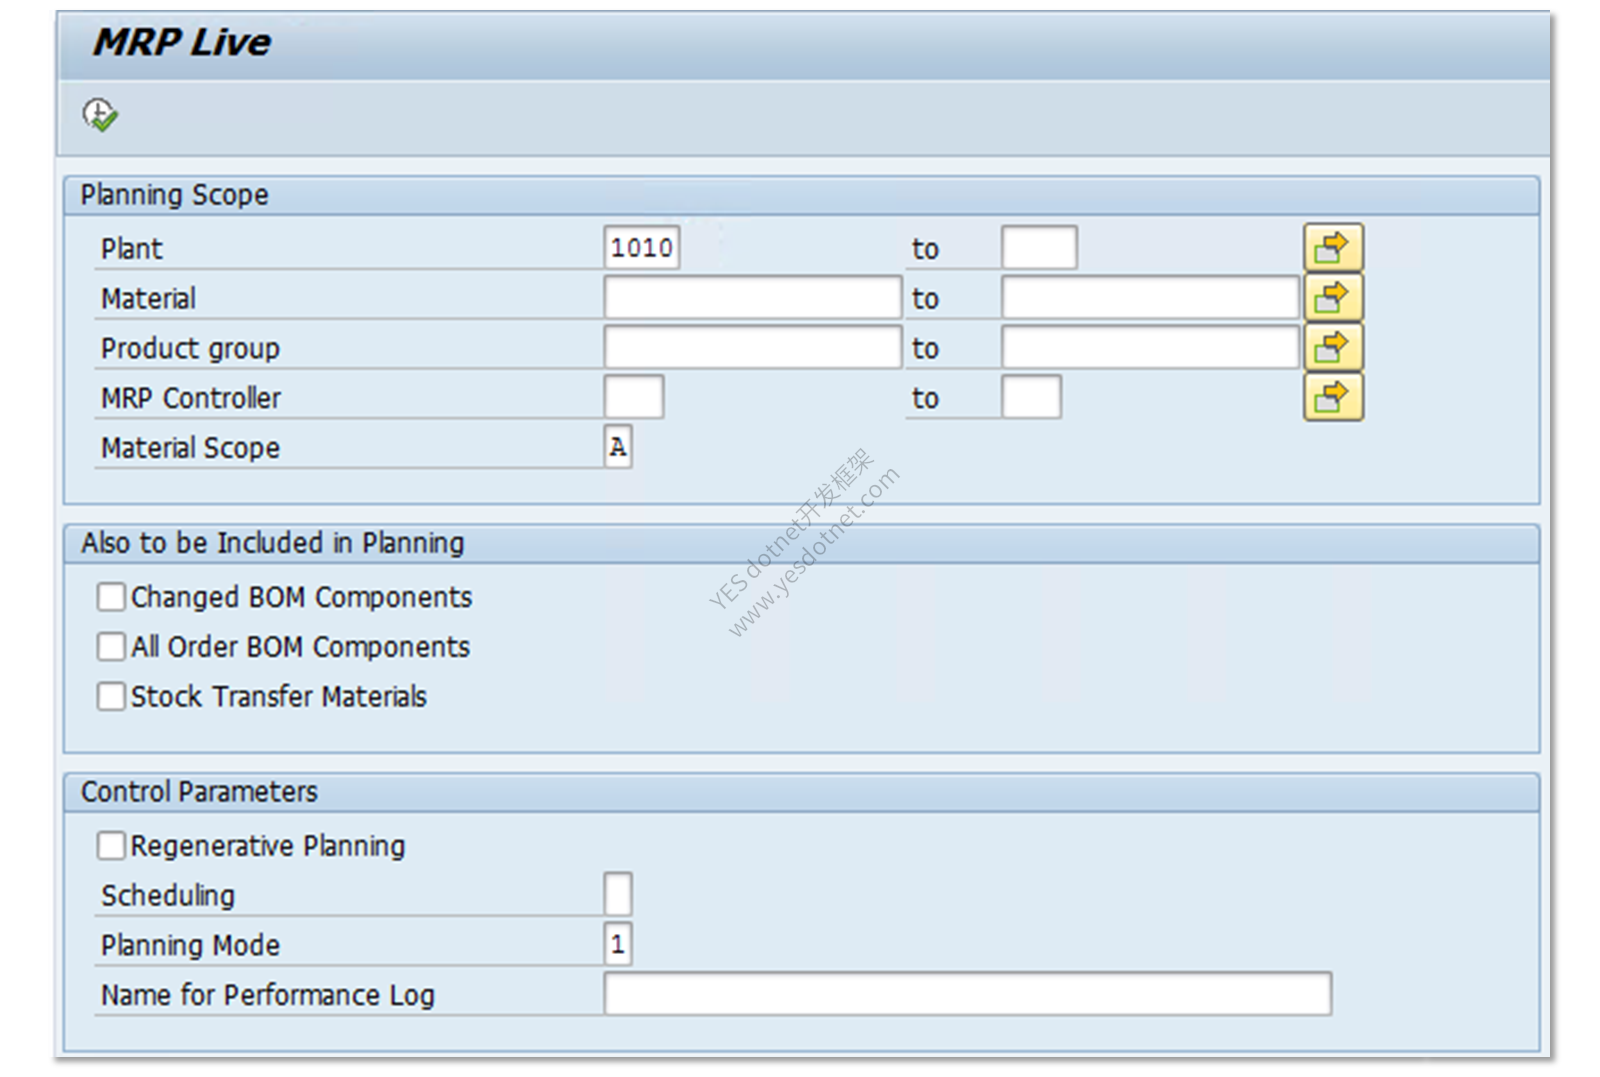The width and height of the screenshot is (1600, 1077).
Task: Focus the Product group from field
Action: click(x=752, y=347)
